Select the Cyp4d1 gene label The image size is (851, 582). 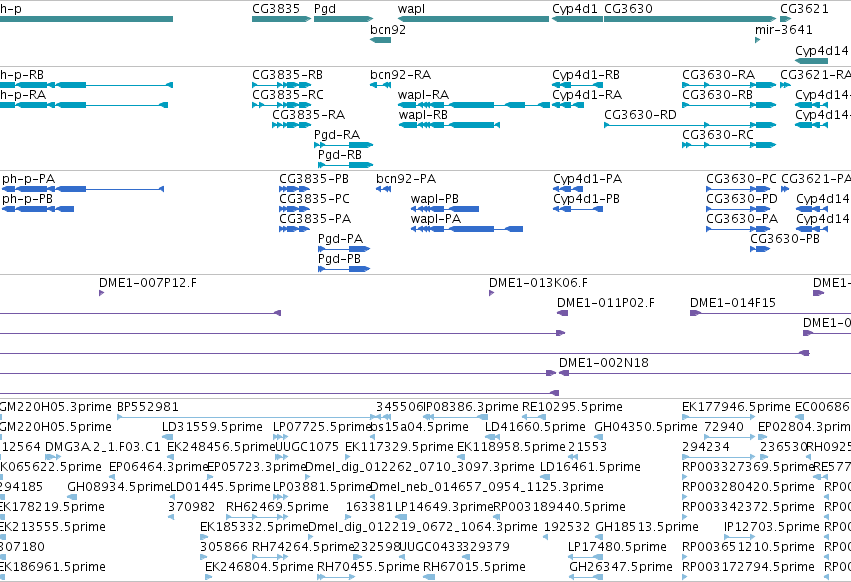[x=575, y=9]
